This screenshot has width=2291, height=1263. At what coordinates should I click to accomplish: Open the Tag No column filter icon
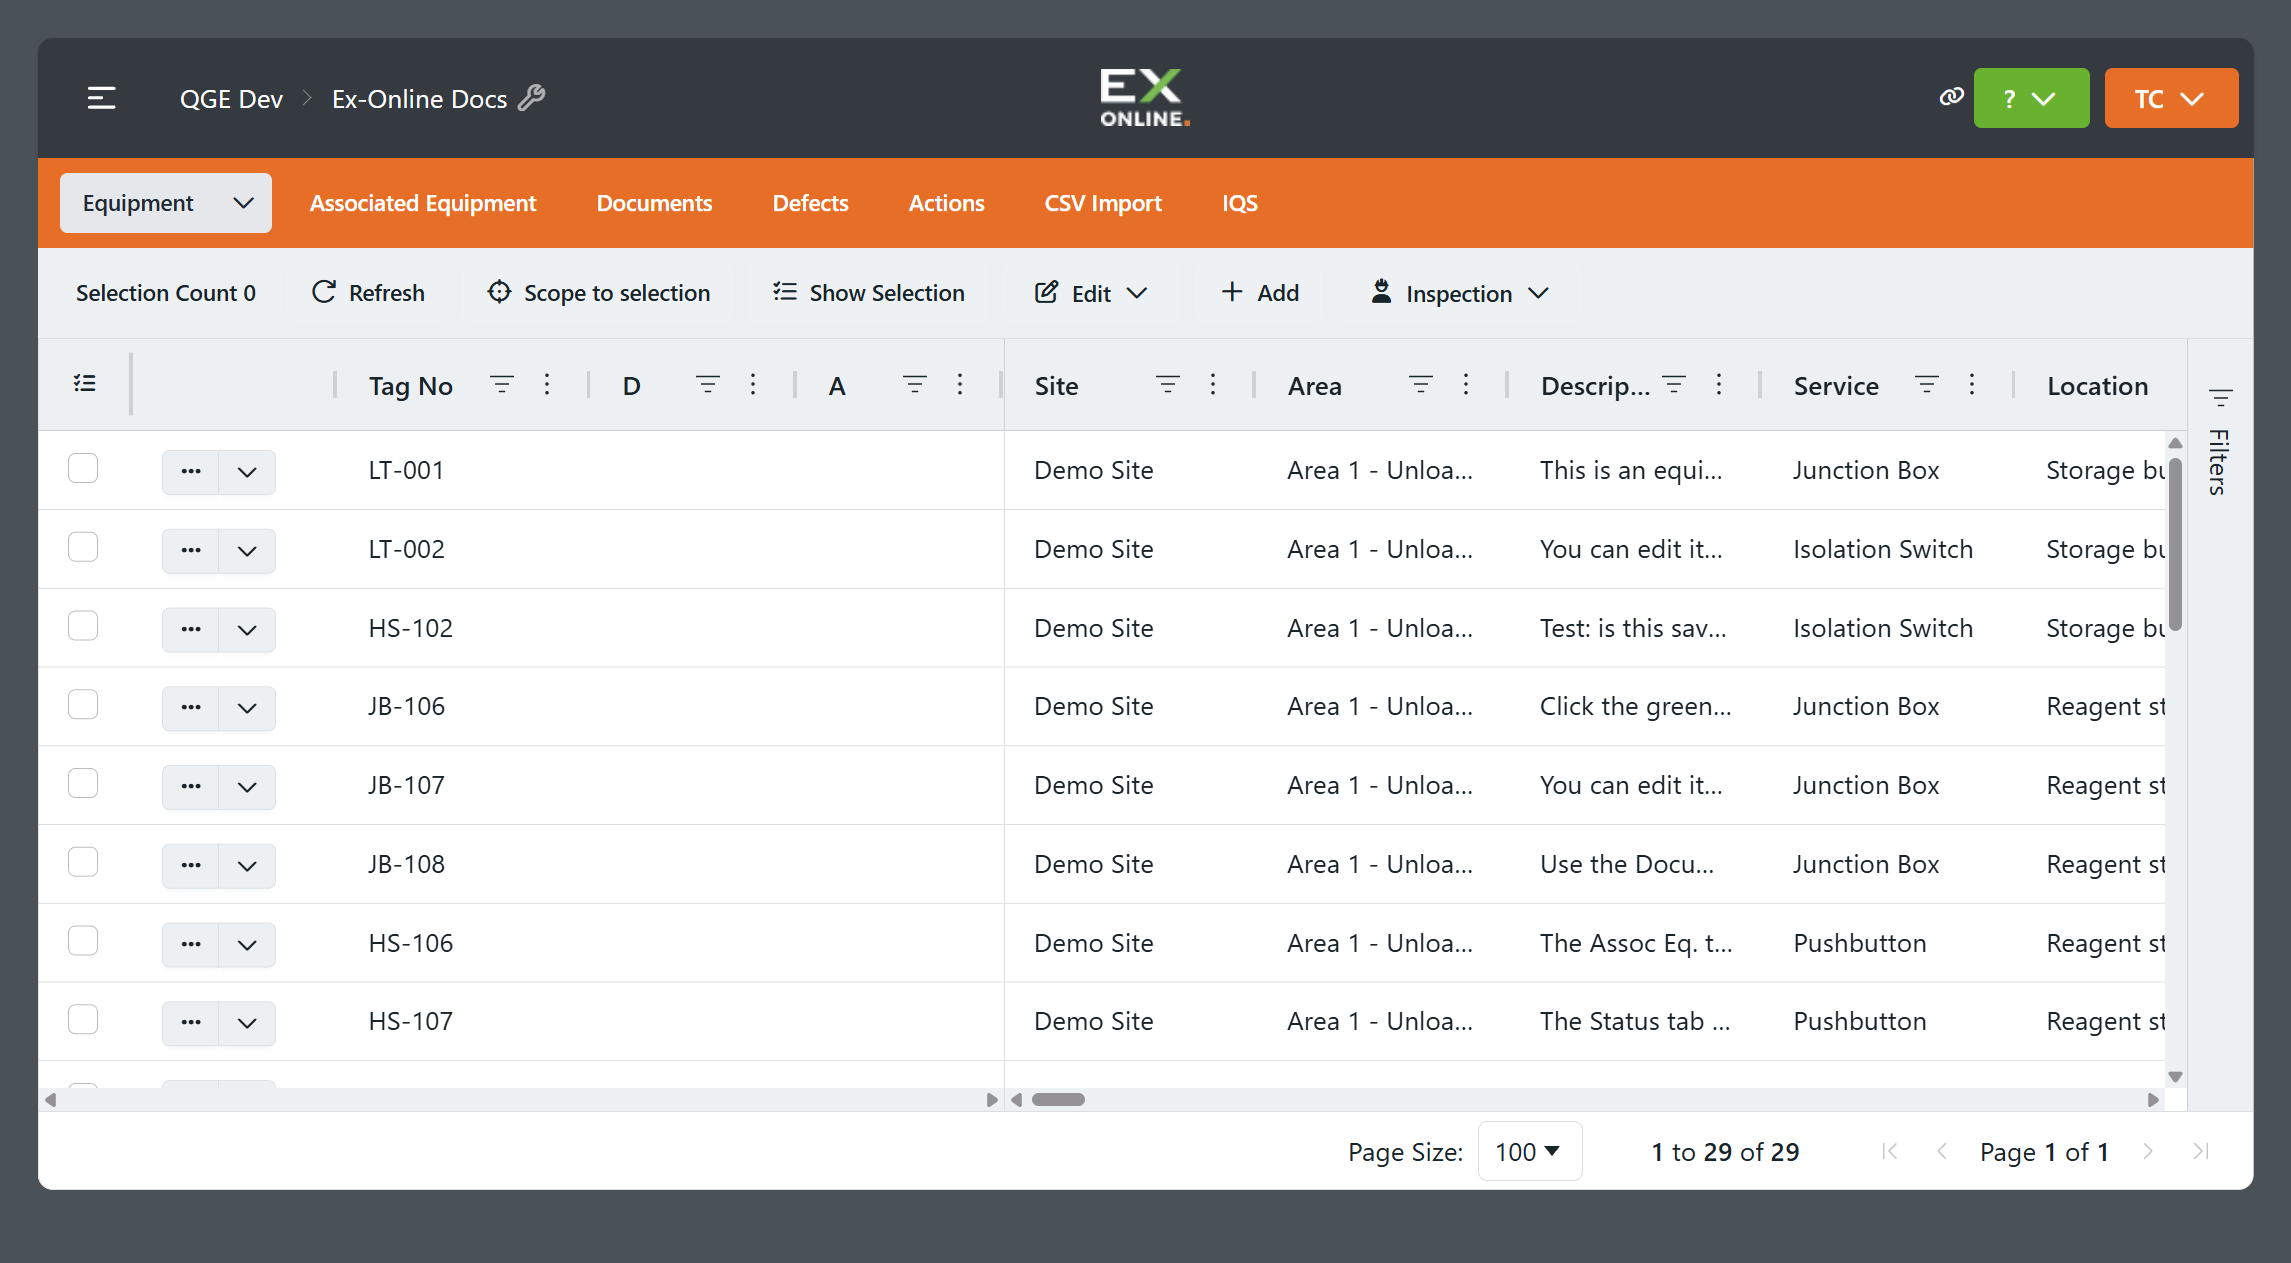502,385
